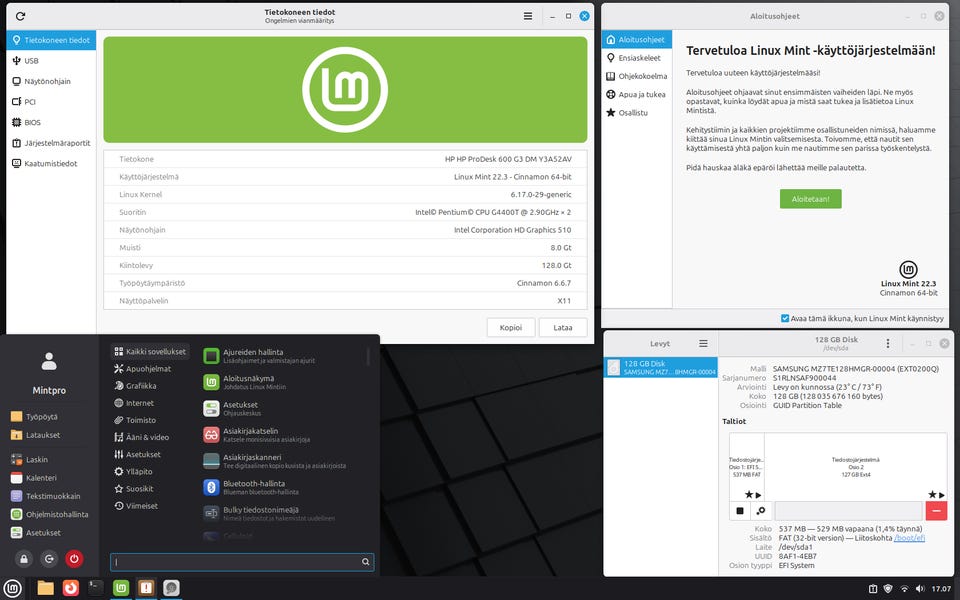The width and height of the screenshot is (960, 600).
Task: Select Osio 1 EFI 537 MB partition
Action: tap(746, 467)
